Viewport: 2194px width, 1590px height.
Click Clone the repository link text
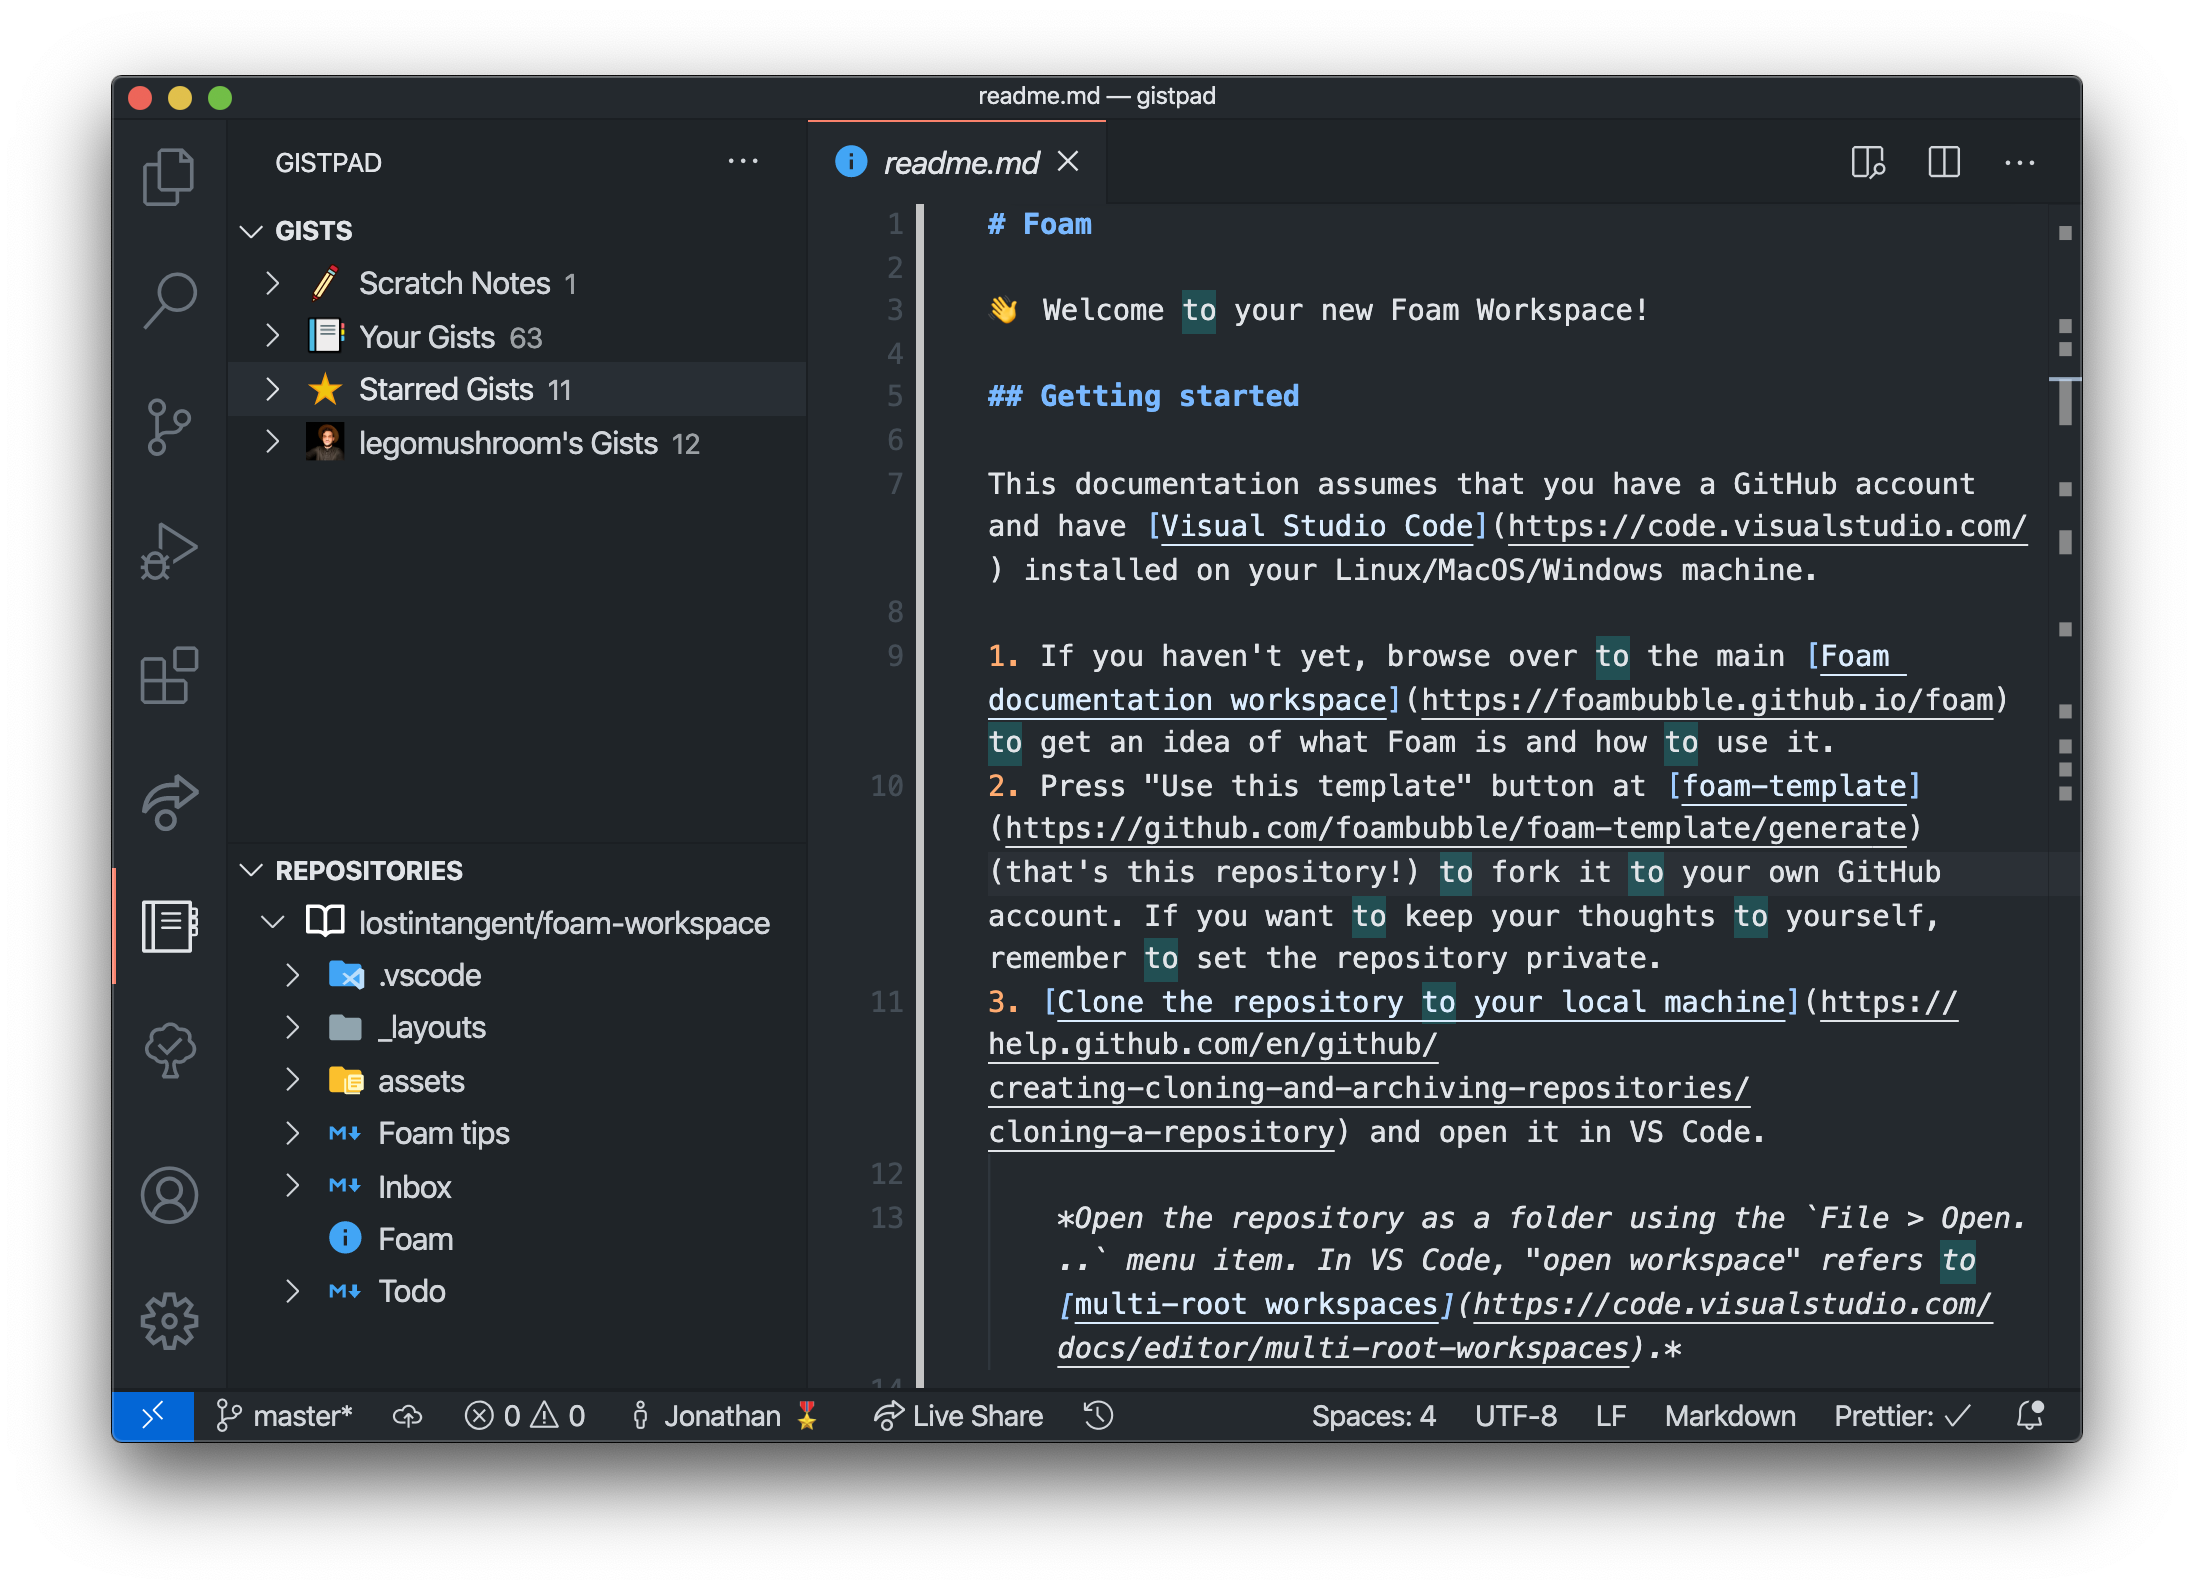[x=1421, y=1002]
